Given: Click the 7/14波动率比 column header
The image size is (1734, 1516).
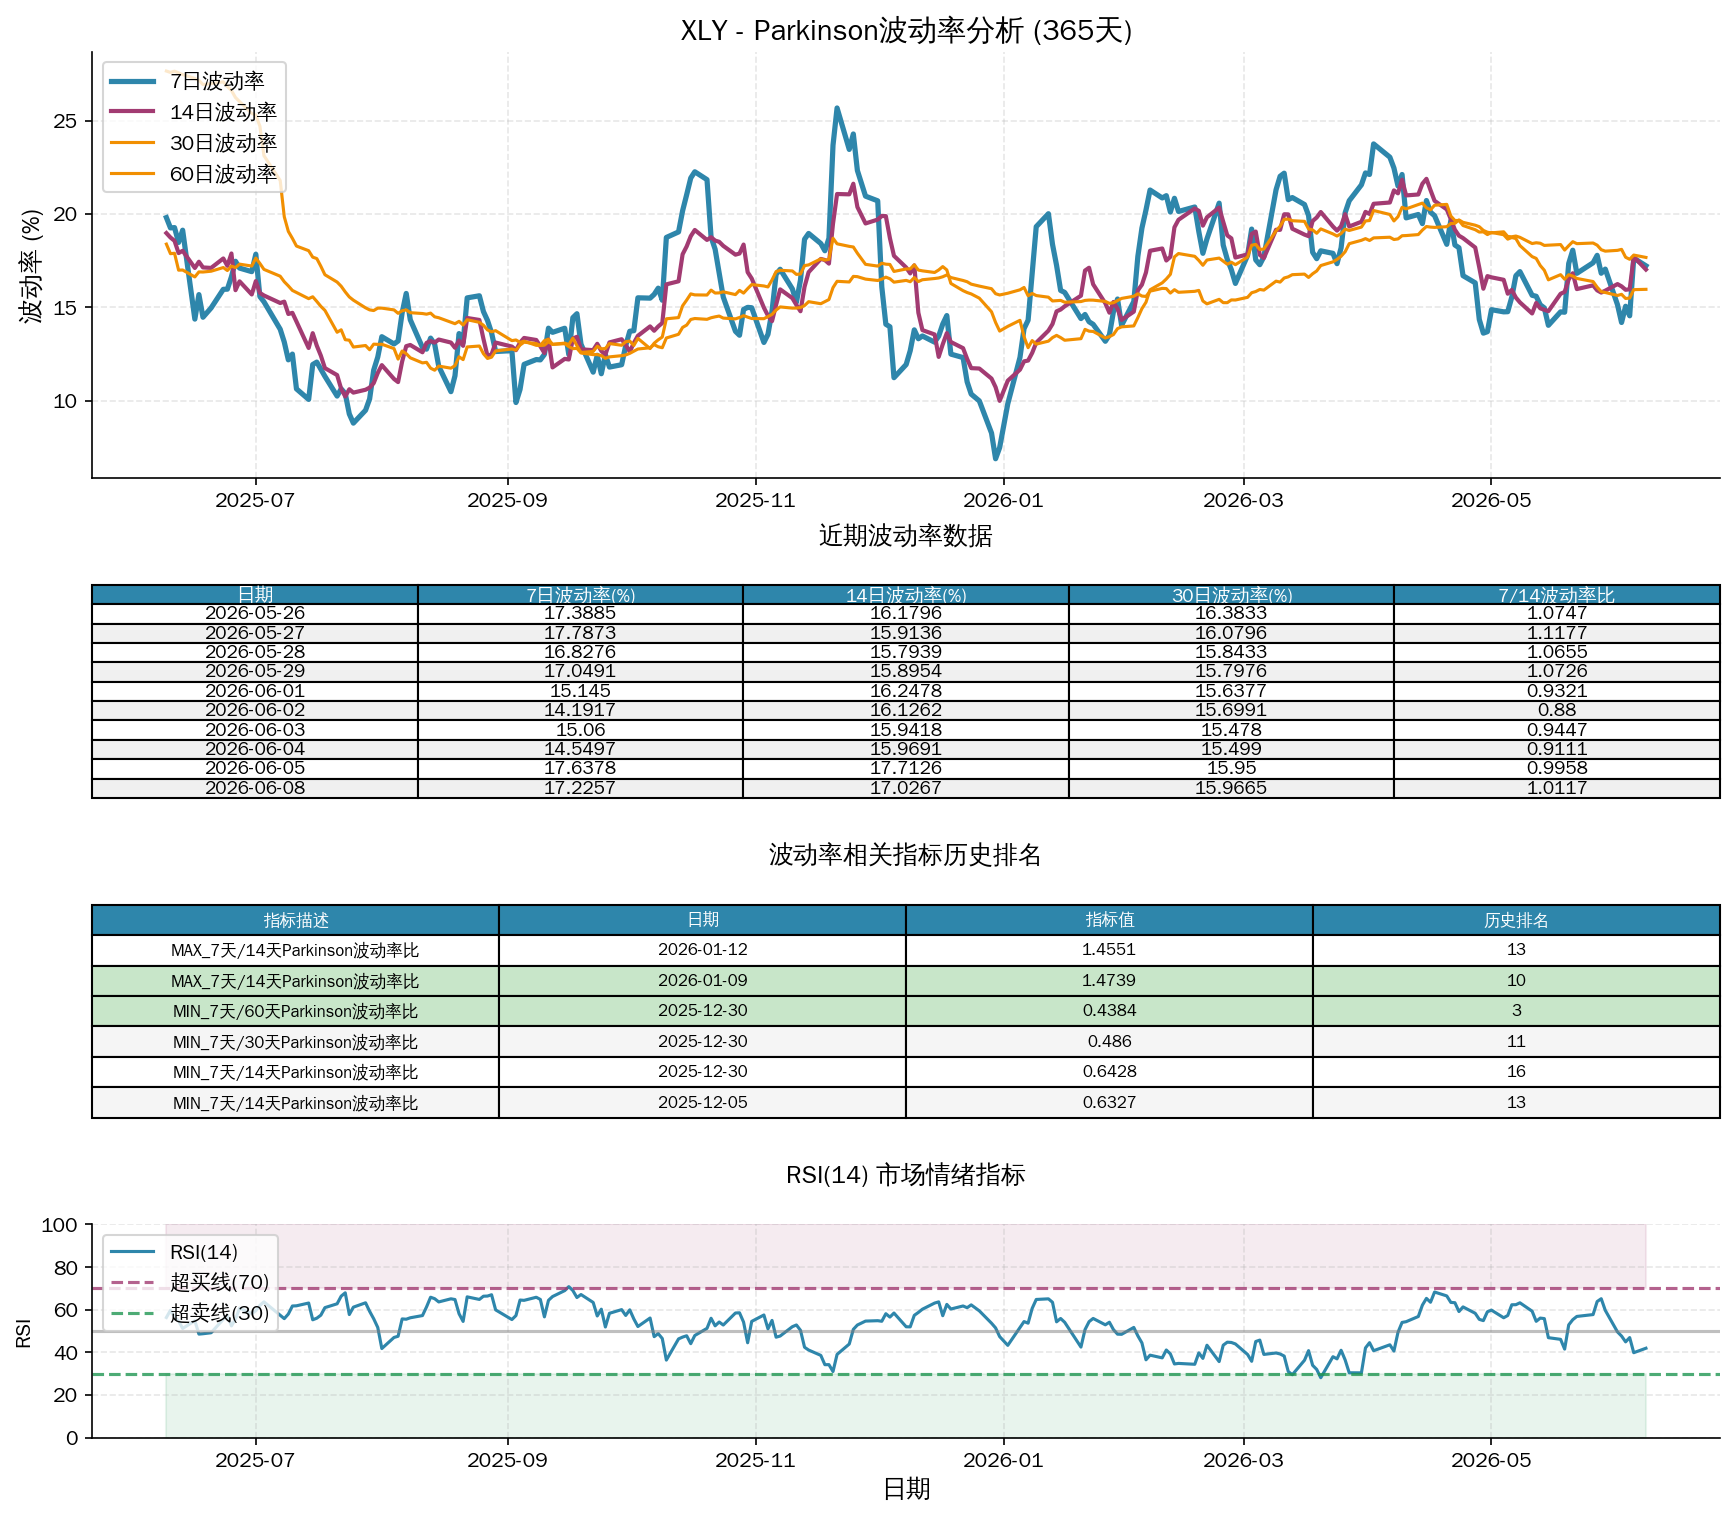Looking at the screenshot, I should (x=1557, y=595).
